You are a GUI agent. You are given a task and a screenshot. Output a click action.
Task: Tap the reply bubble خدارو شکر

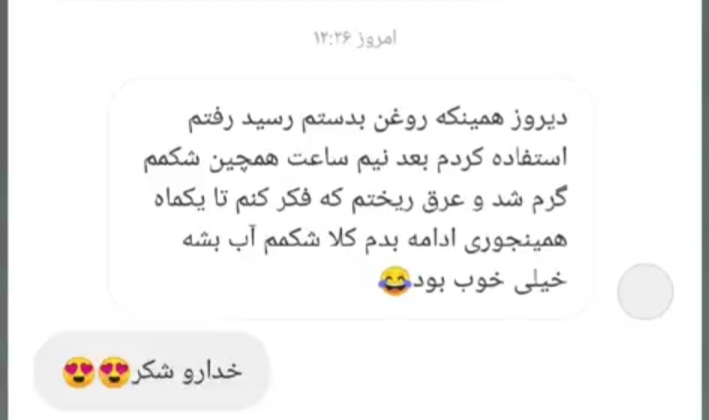152,371
